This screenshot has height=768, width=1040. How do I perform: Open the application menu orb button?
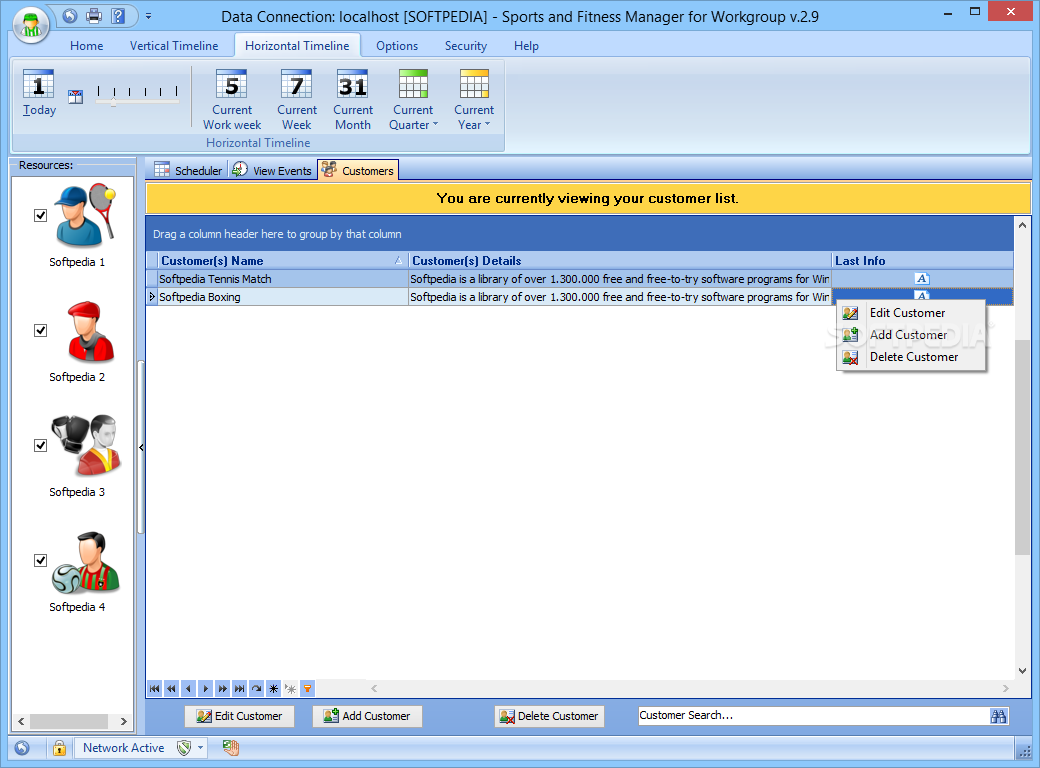tap(31, 26)
